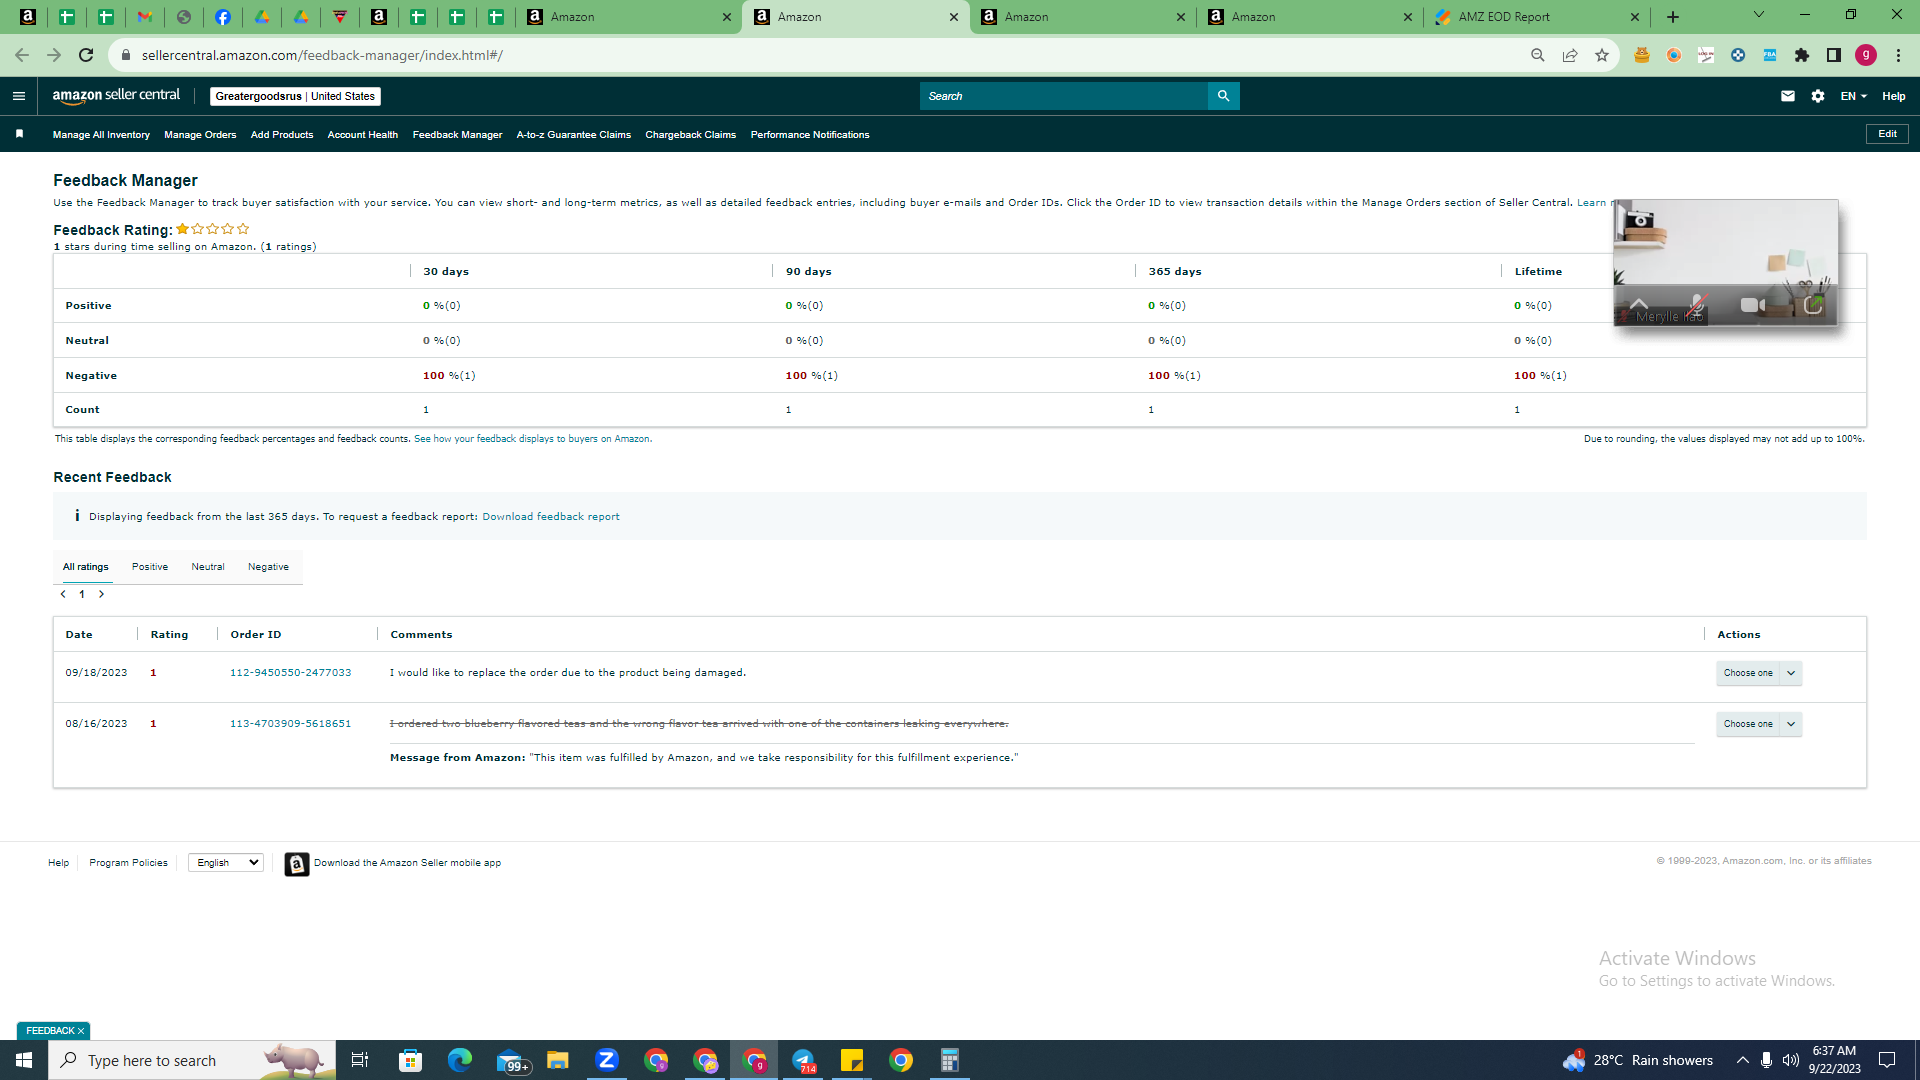Toggle the microphone in the video overlay

click(1697, 304)
